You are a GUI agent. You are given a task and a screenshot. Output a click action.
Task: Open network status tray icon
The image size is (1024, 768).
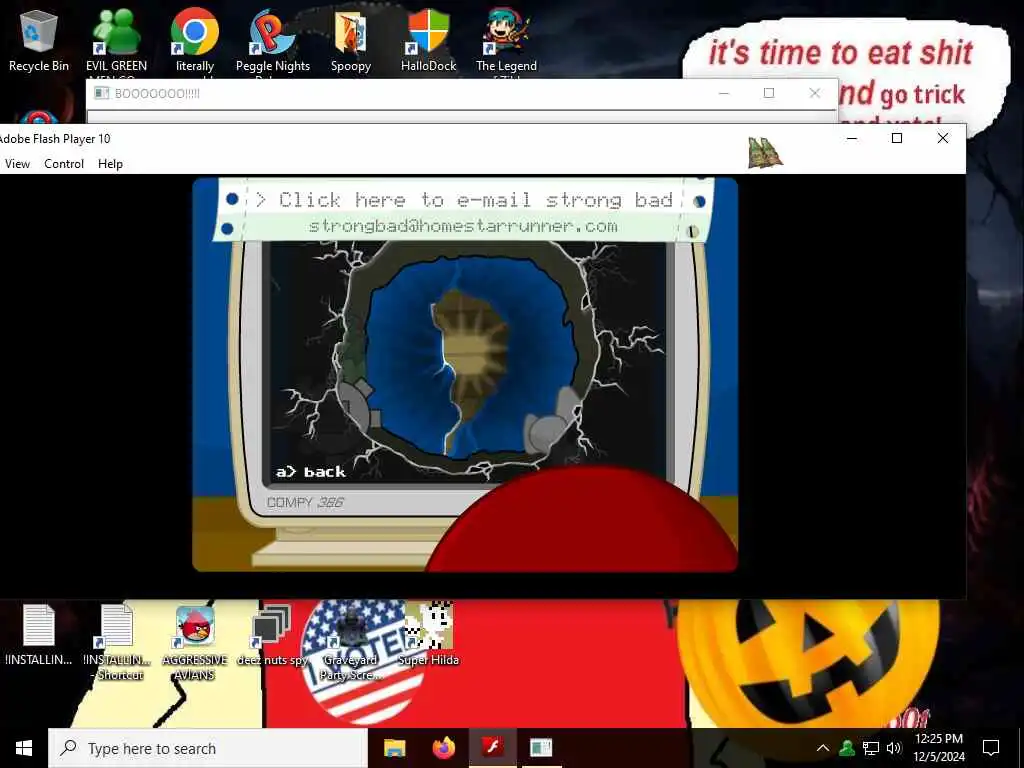871,748
